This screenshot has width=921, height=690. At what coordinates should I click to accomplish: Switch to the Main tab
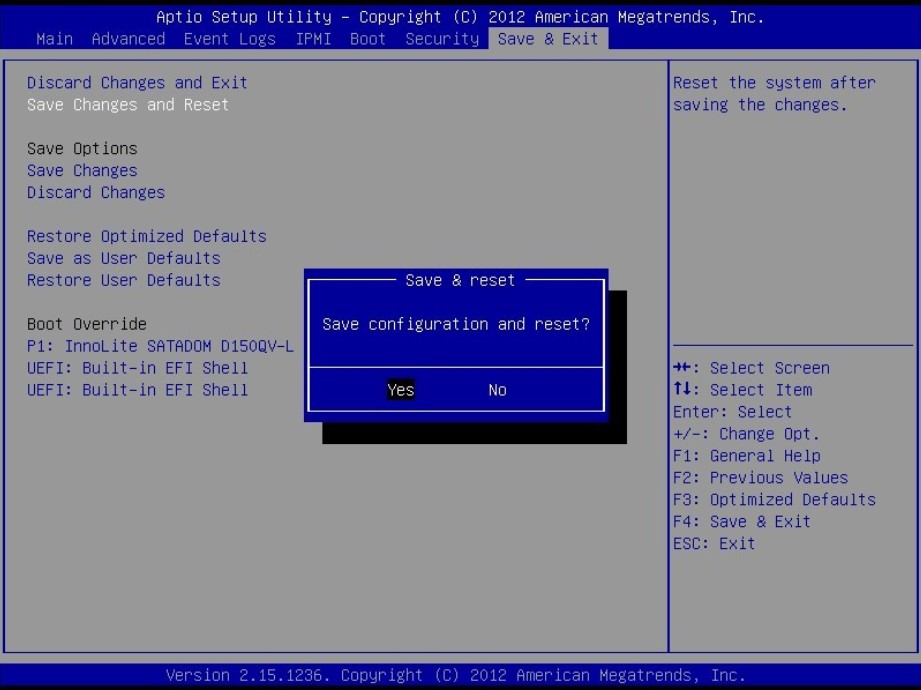pyautogui.click(x=54, y=39)
